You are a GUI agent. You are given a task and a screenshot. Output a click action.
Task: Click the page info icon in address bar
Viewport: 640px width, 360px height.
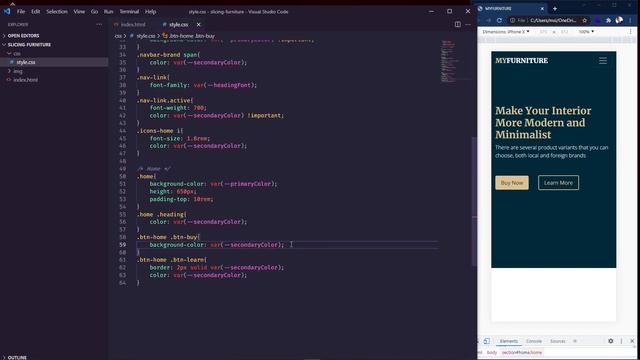512,20
